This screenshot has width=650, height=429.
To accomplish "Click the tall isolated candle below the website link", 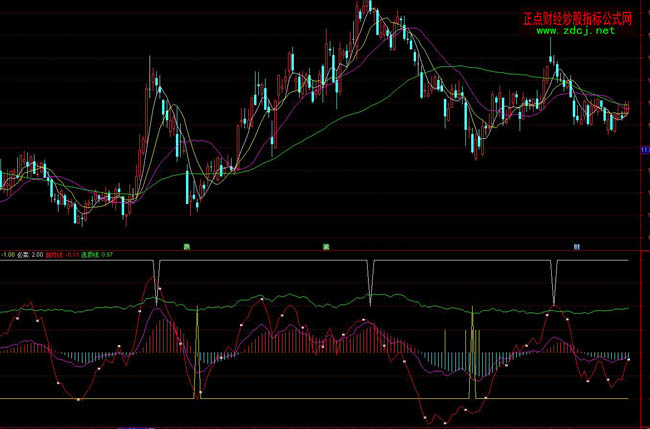I will click(551, 68).
